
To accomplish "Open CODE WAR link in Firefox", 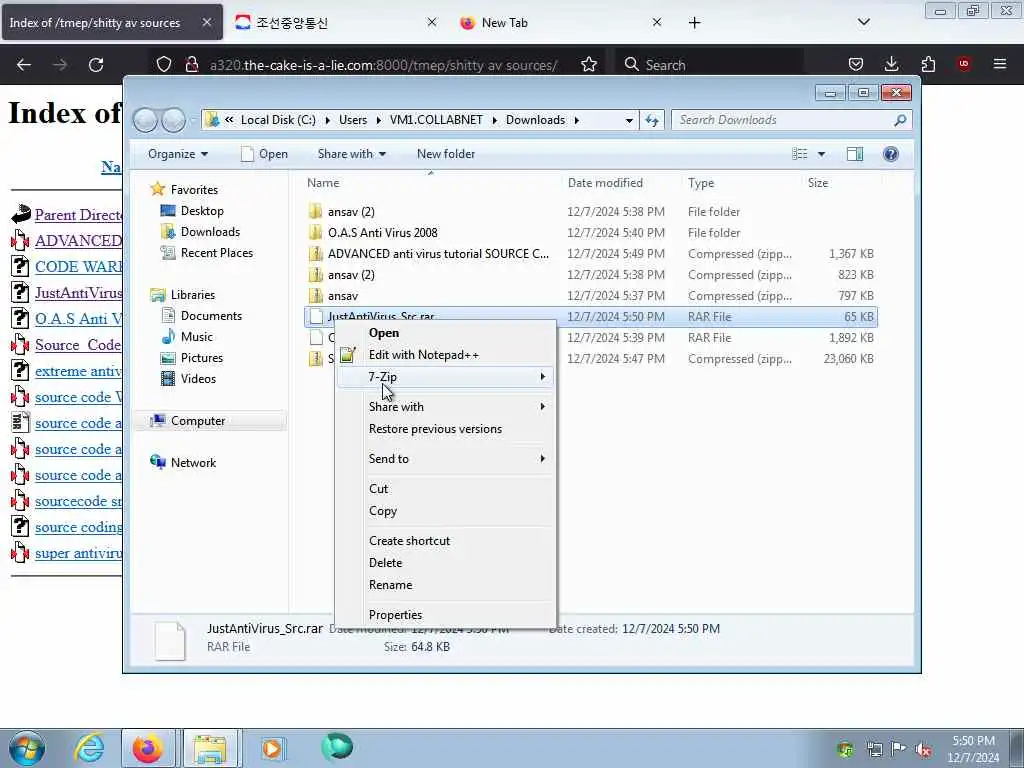I will click(x=78, y=266).
